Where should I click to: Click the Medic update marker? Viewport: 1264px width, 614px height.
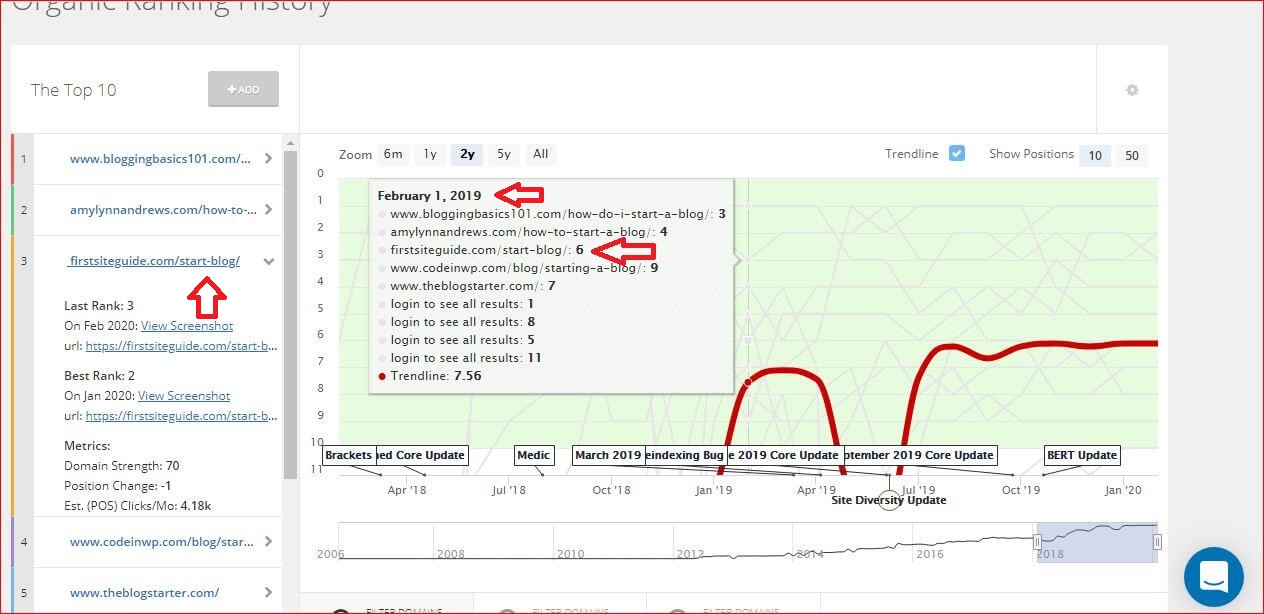tap(534, 455)
